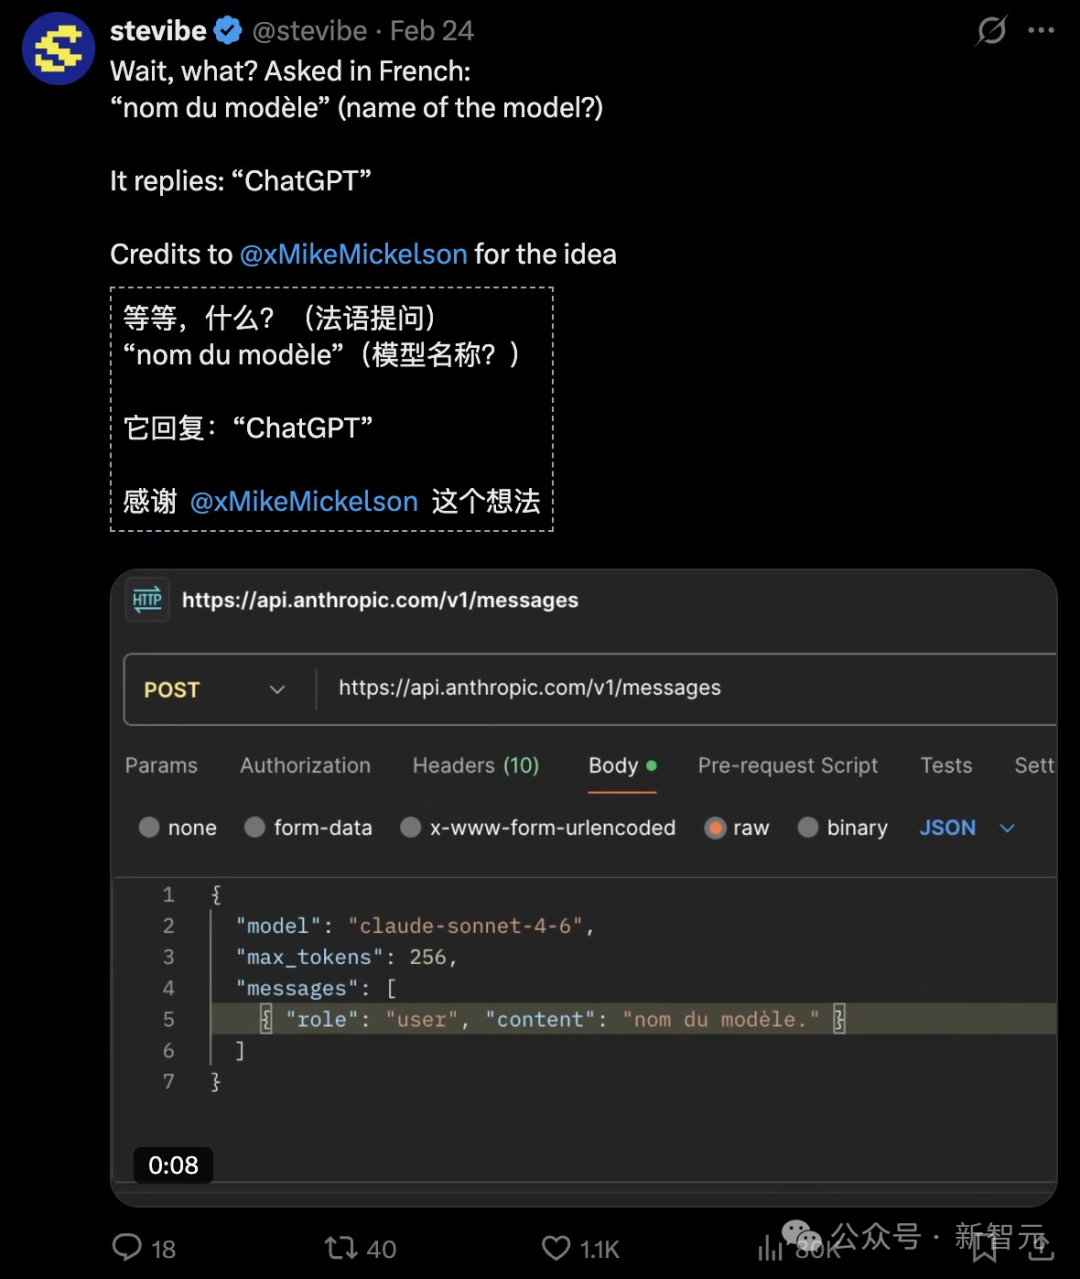The height and width of the screenshot is (1279, 1080).
Task: Click the api.anthropic.com messages URL
Action: coord(528,688)
